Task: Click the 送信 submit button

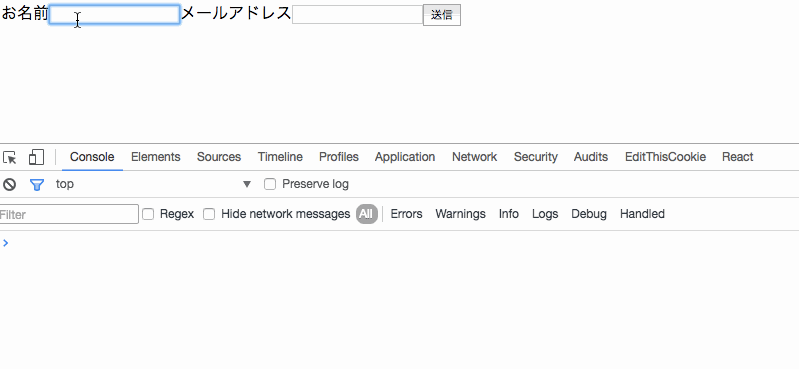Action: point(442,15)
